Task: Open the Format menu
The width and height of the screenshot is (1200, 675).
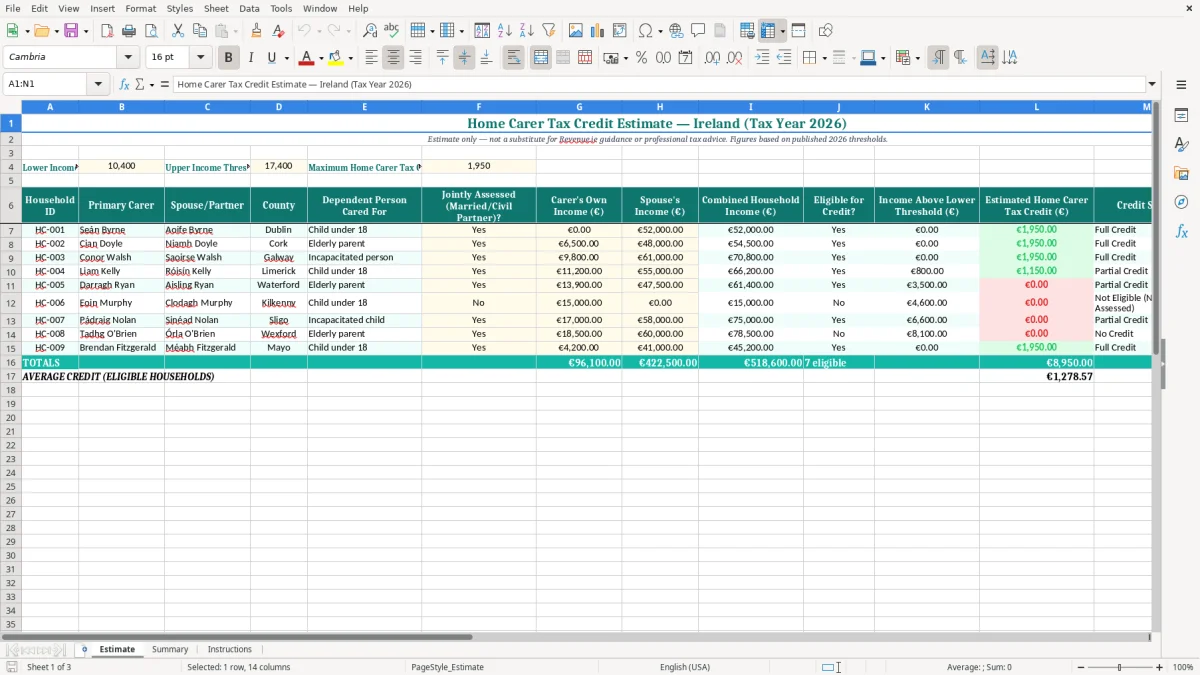Action: tap(140, 8)
